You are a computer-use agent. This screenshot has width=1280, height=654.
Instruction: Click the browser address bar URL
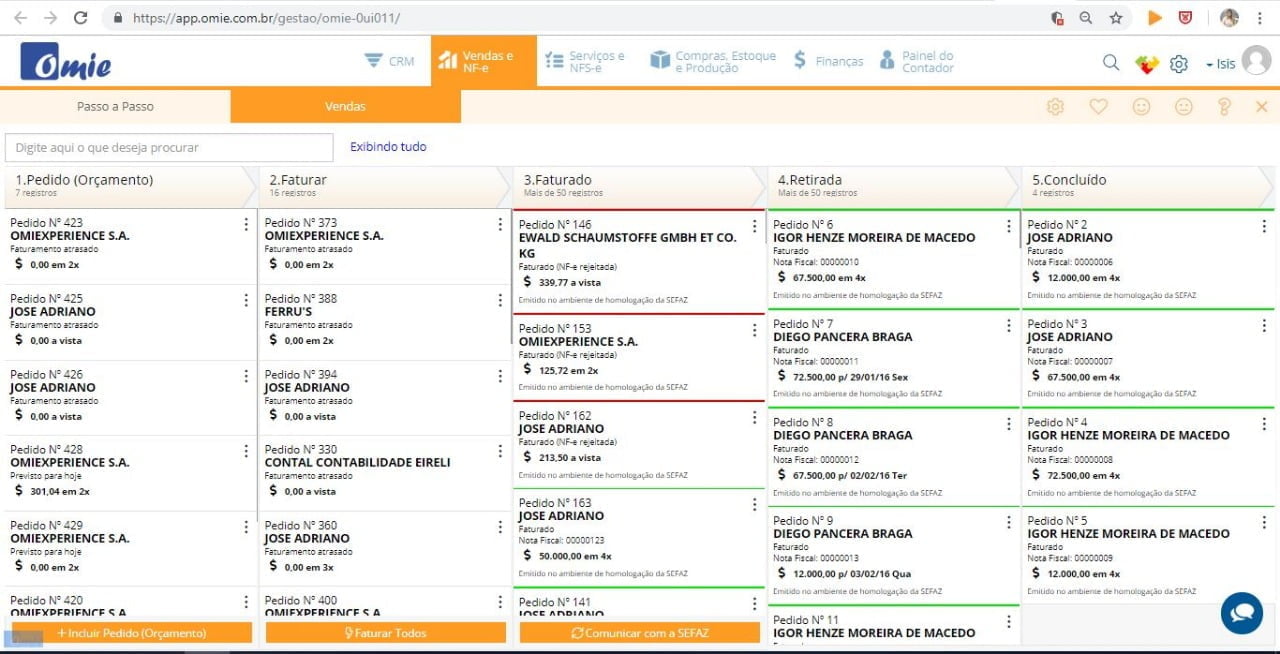coord(266,18)
